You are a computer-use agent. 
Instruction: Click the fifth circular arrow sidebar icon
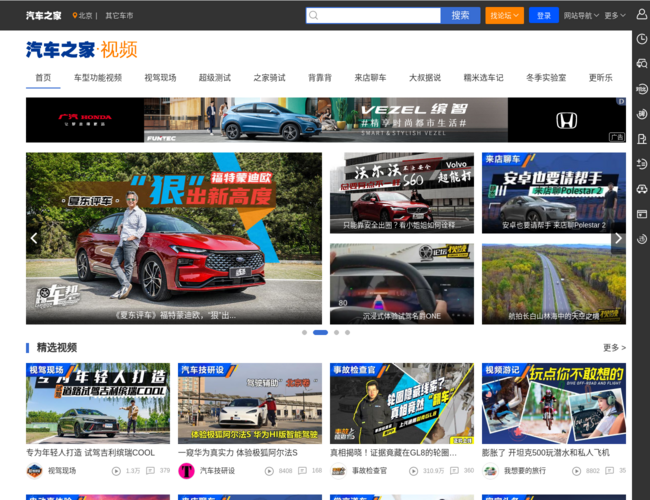(642, 114)
